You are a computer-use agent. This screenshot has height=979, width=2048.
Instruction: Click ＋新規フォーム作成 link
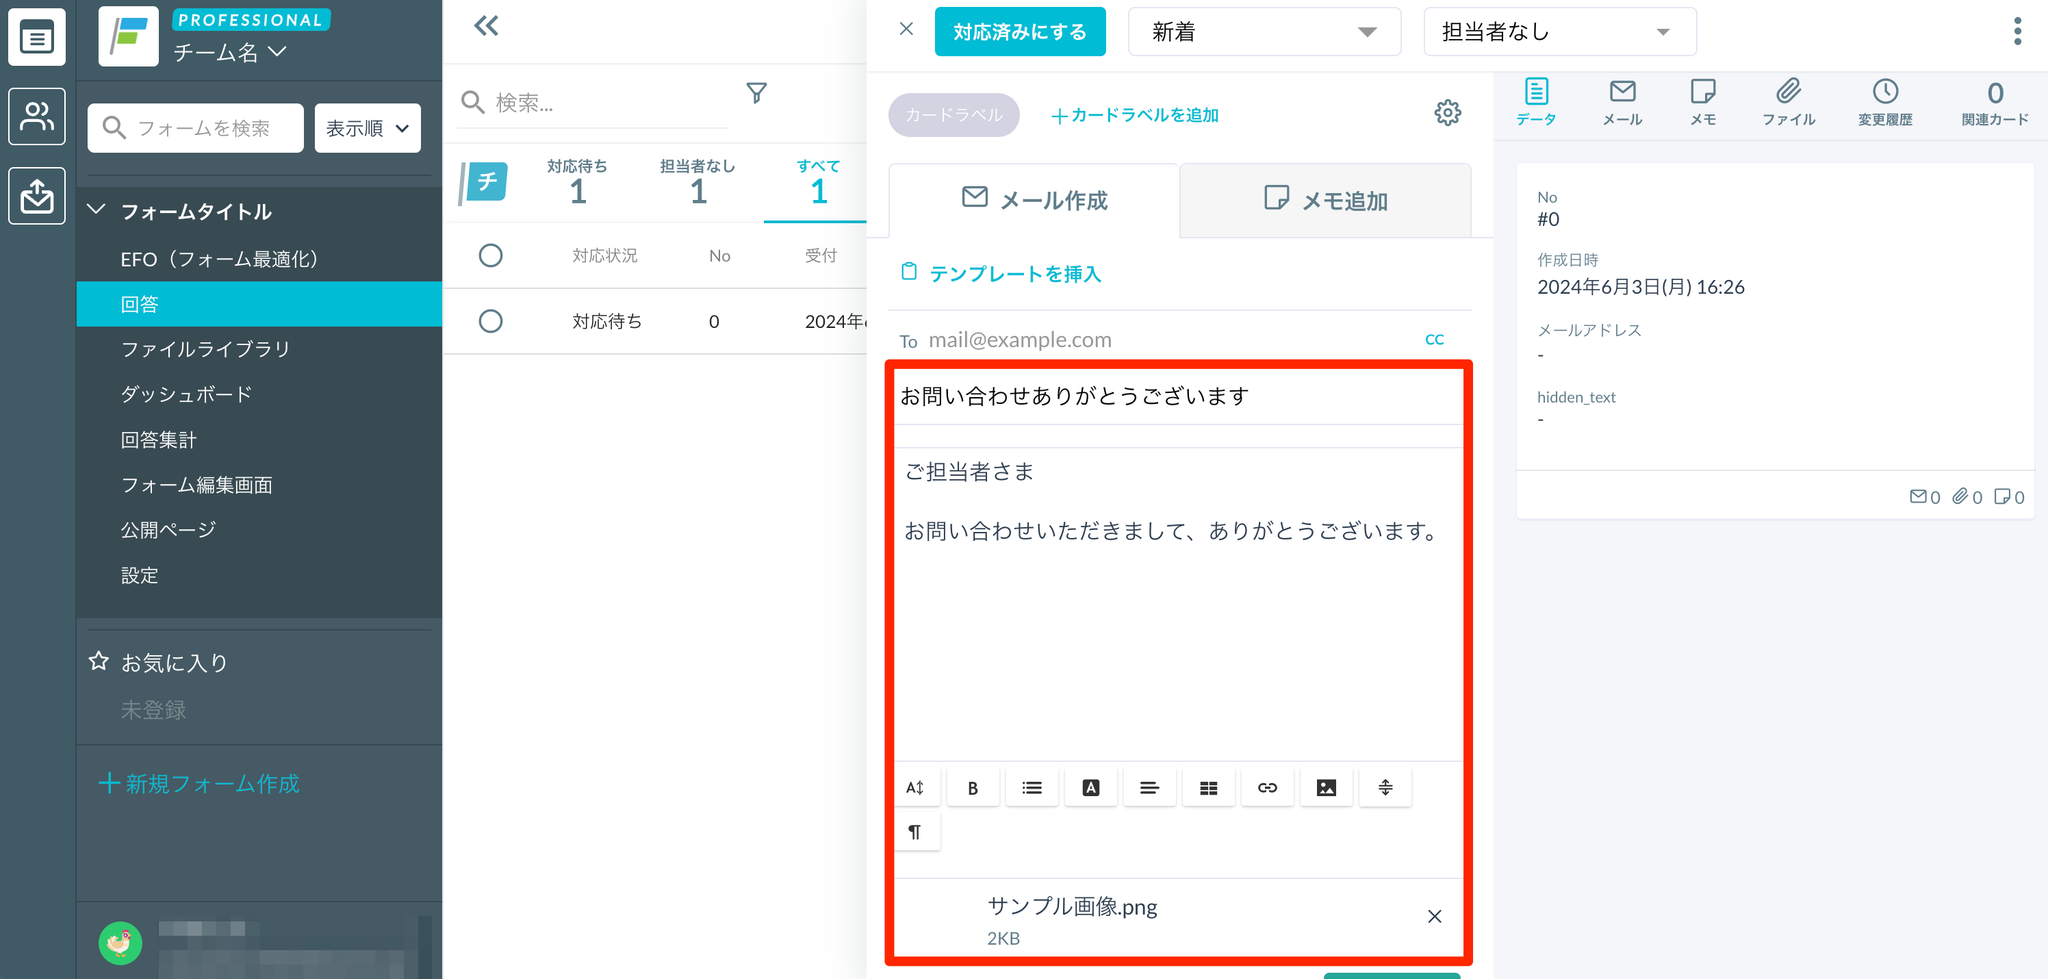tap(199, 784)
